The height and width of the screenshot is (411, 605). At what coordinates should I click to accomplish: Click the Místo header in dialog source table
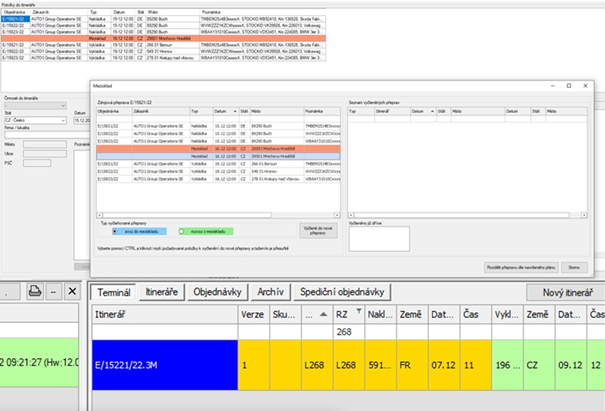point(277,111)
